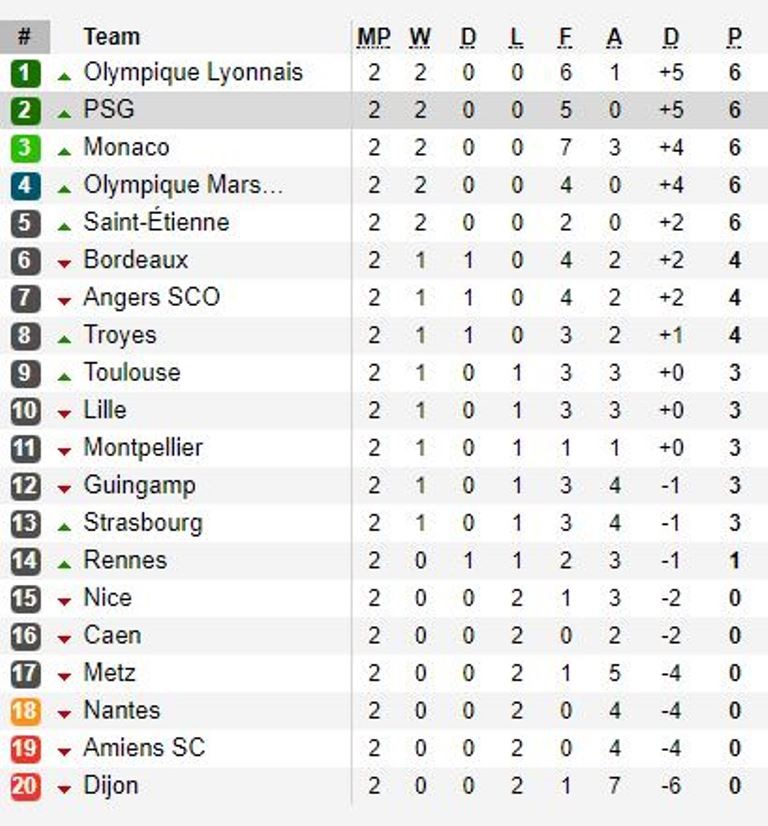768x826 pixels.
Task: Click the red rank 20 badge
Action: 25,786
